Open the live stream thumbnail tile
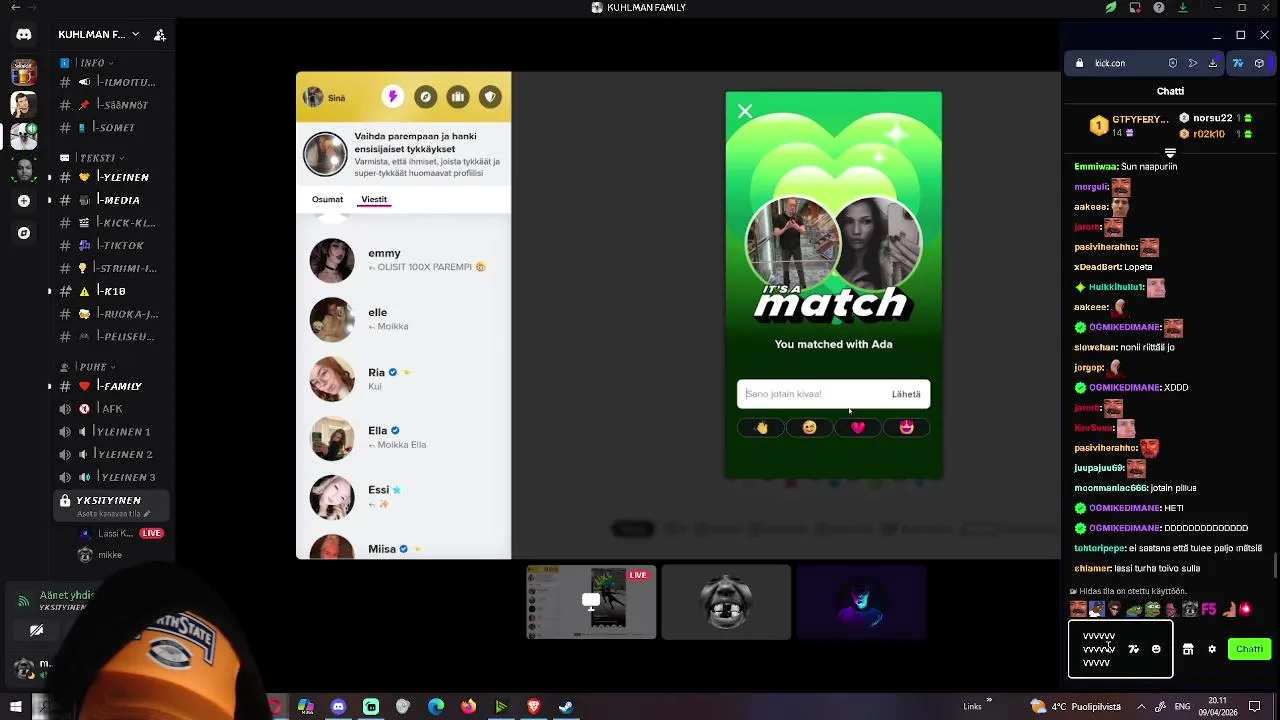 [591, 602]
